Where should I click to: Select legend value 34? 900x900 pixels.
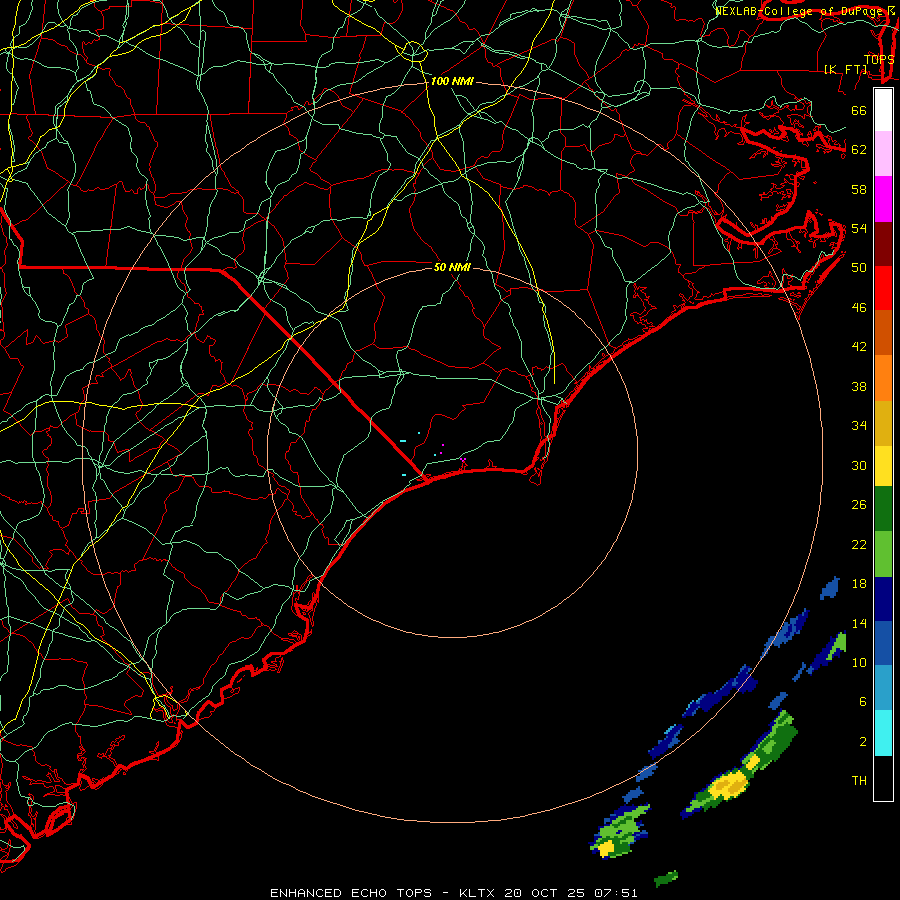click(859, 426)
